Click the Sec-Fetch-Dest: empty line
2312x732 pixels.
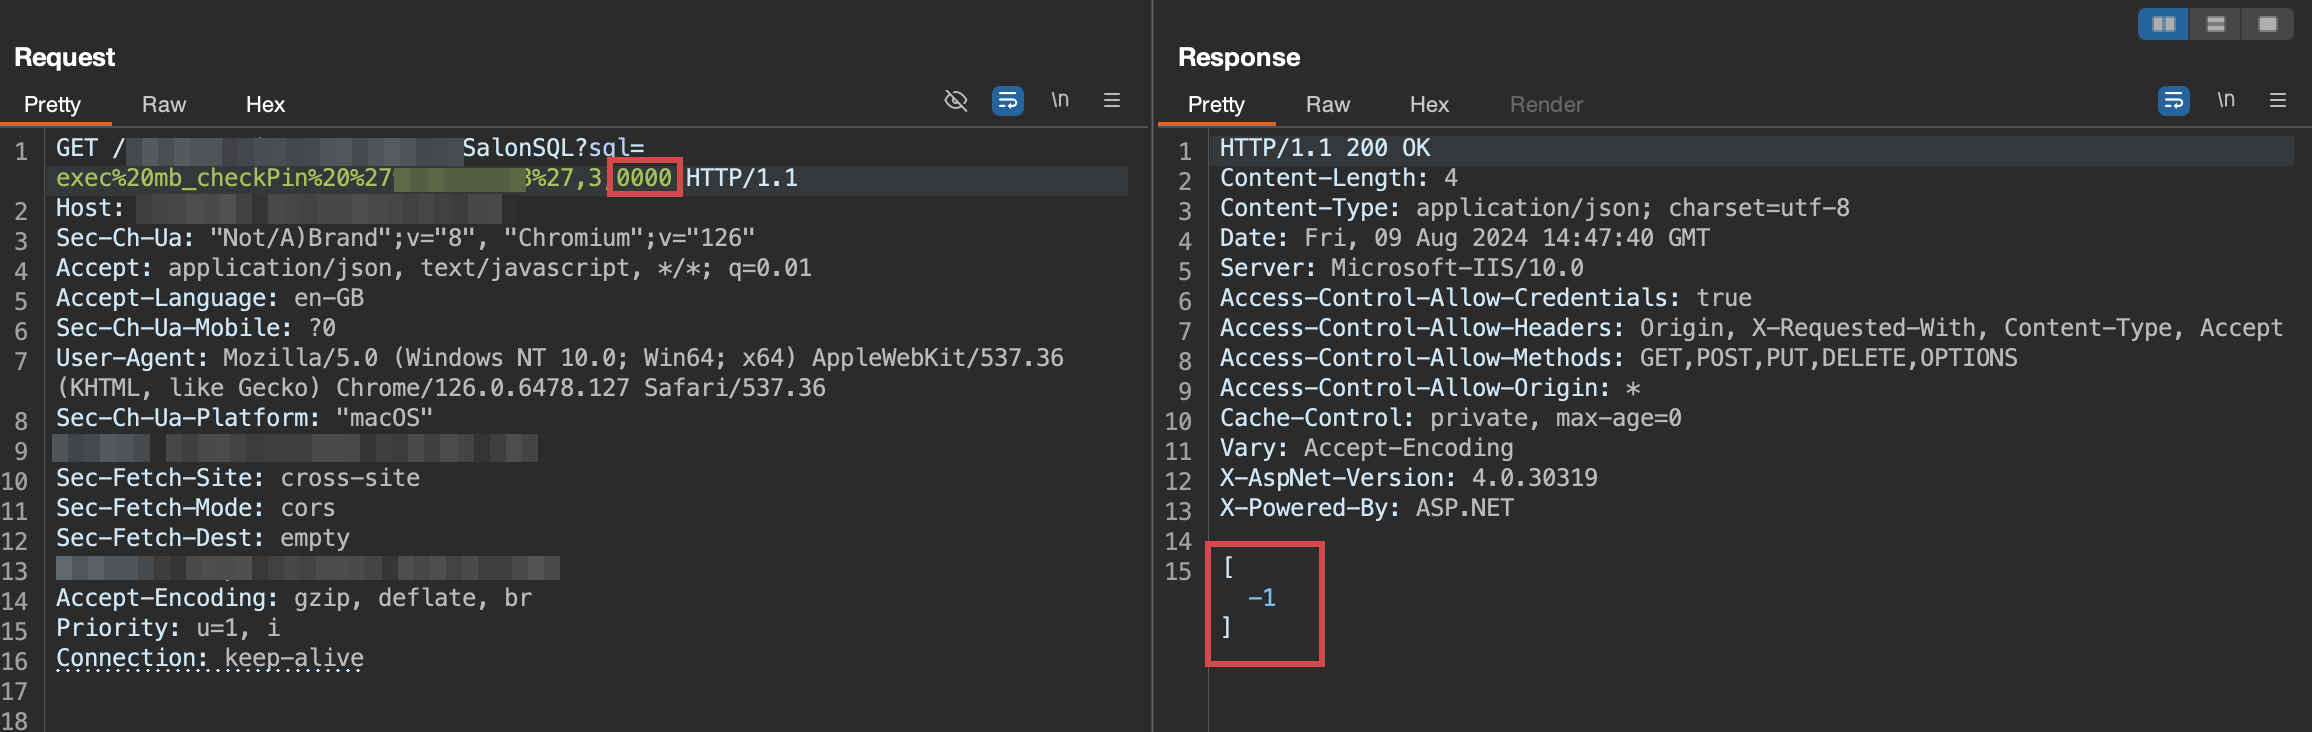203,538
